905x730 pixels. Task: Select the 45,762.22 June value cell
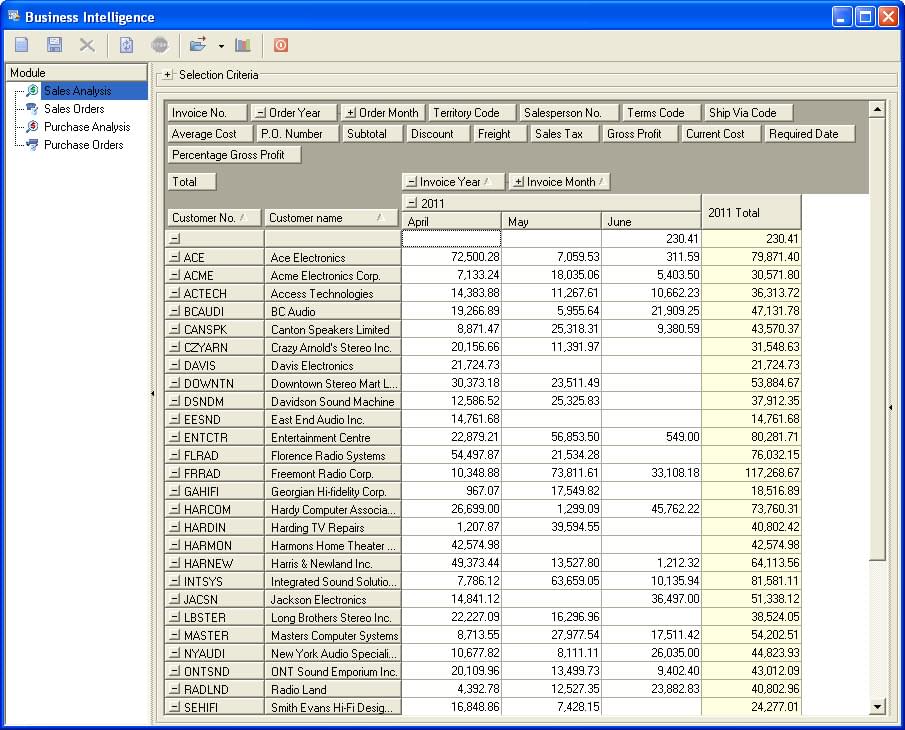coord(652,509)
